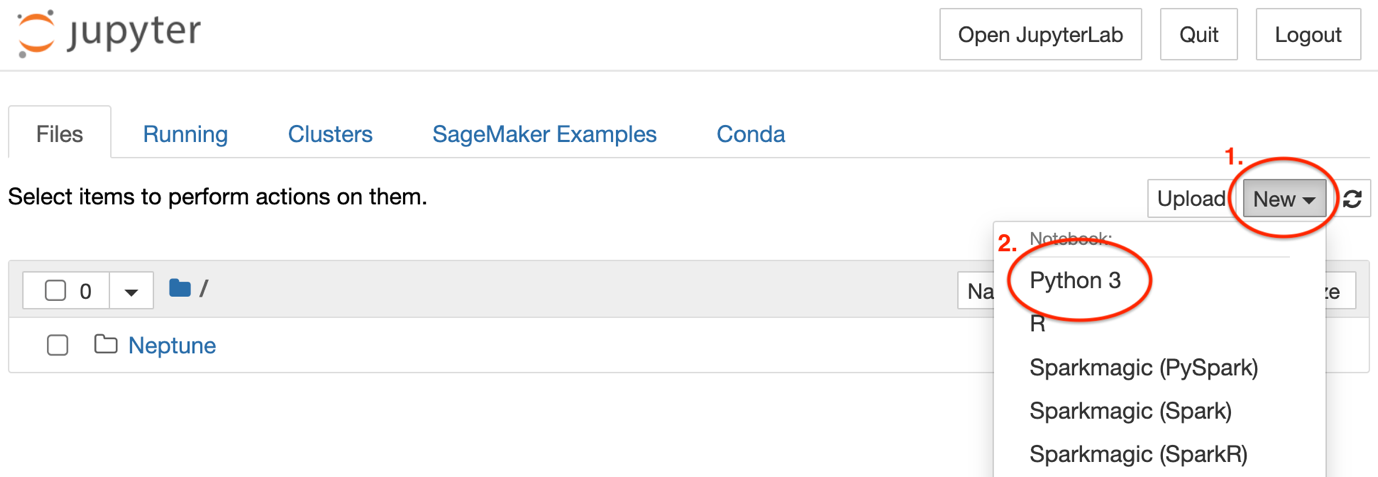Viewport: 1378px width, 477px height.
Task: Open the selection filter dropdown arrow
Action: tap(131, 291)
